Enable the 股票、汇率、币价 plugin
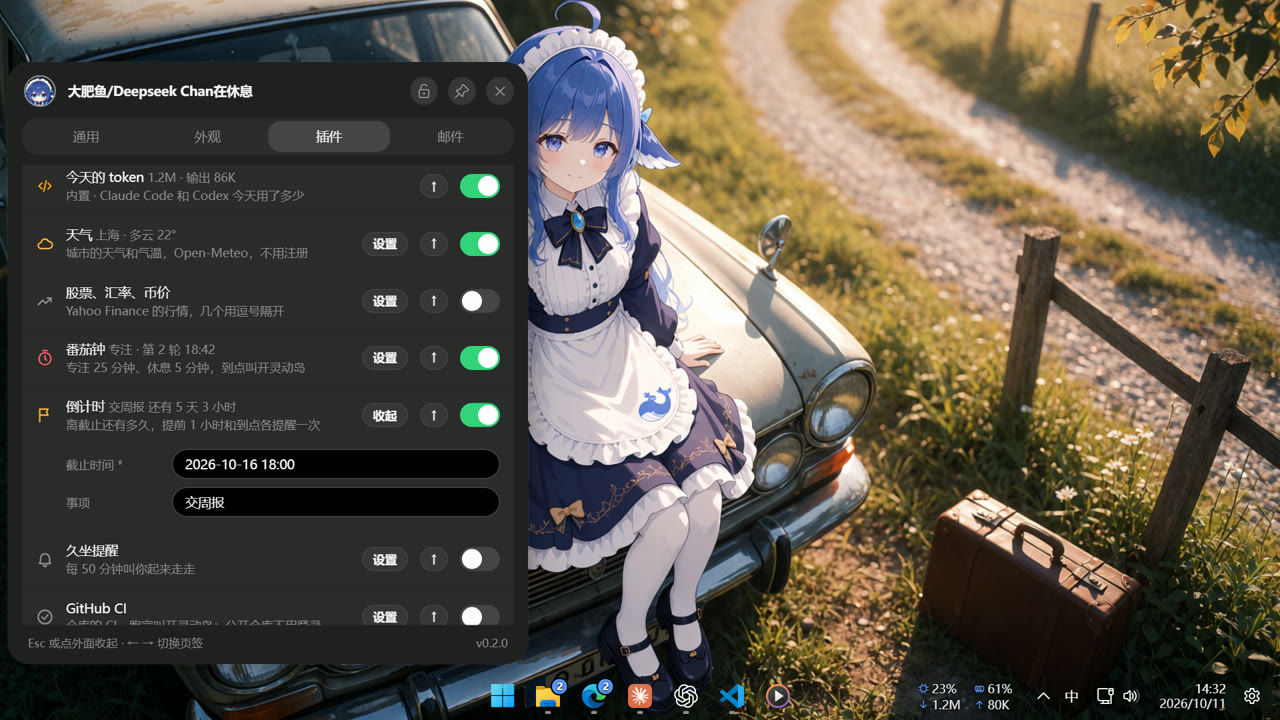 point(480,301)
